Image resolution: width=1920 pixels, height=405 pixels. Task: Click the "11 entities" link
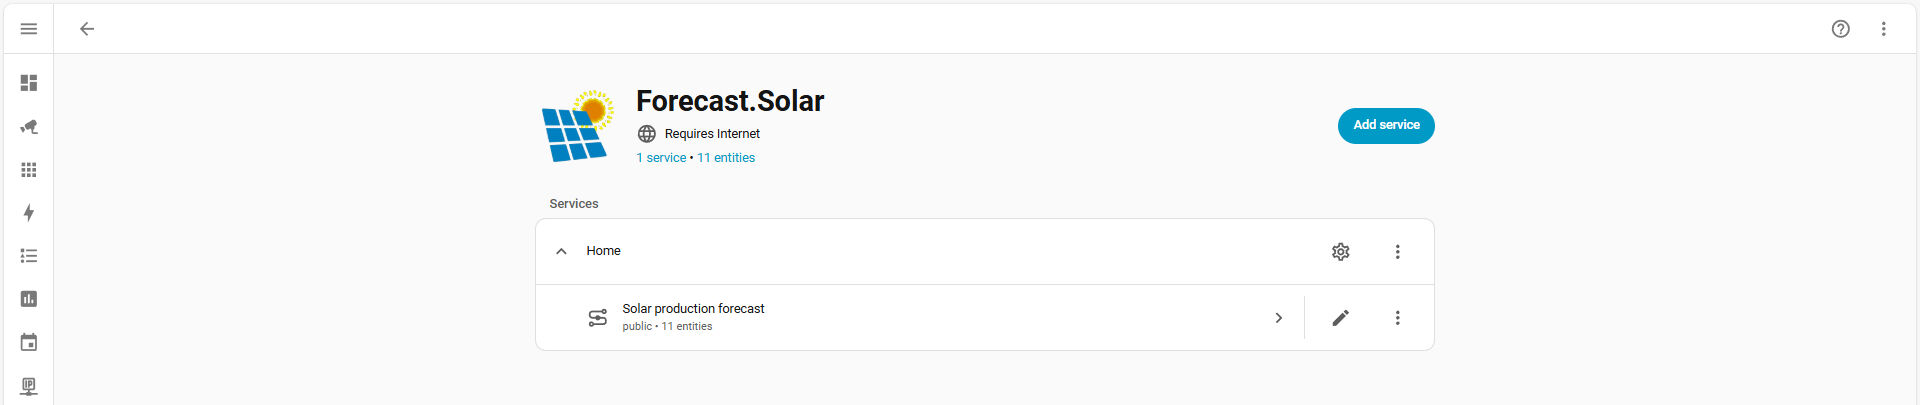tap(726, 158)
